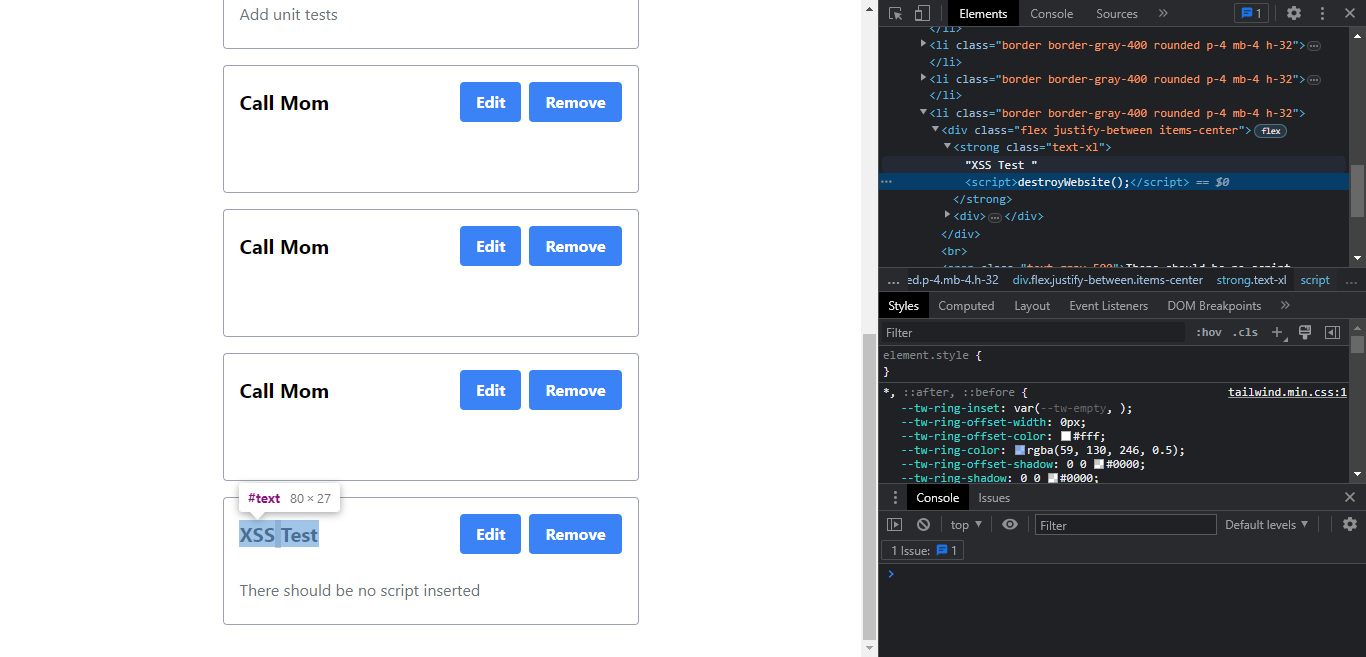Activate the inspect element picker icon
This screenshot has height=657, width=1366.
tap(896, 13)
